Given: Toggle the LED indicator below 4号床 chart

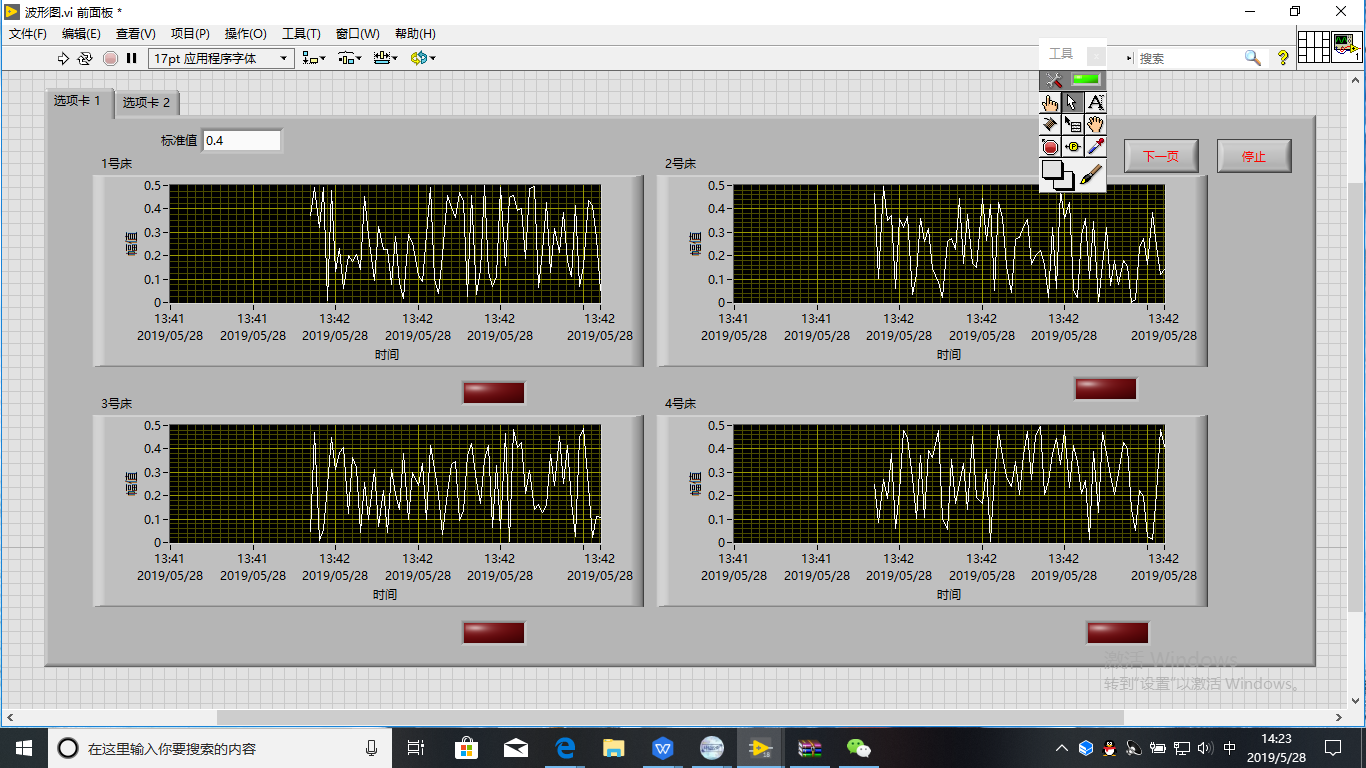Looking at the screenshot, I should [x=1117, y=633].
